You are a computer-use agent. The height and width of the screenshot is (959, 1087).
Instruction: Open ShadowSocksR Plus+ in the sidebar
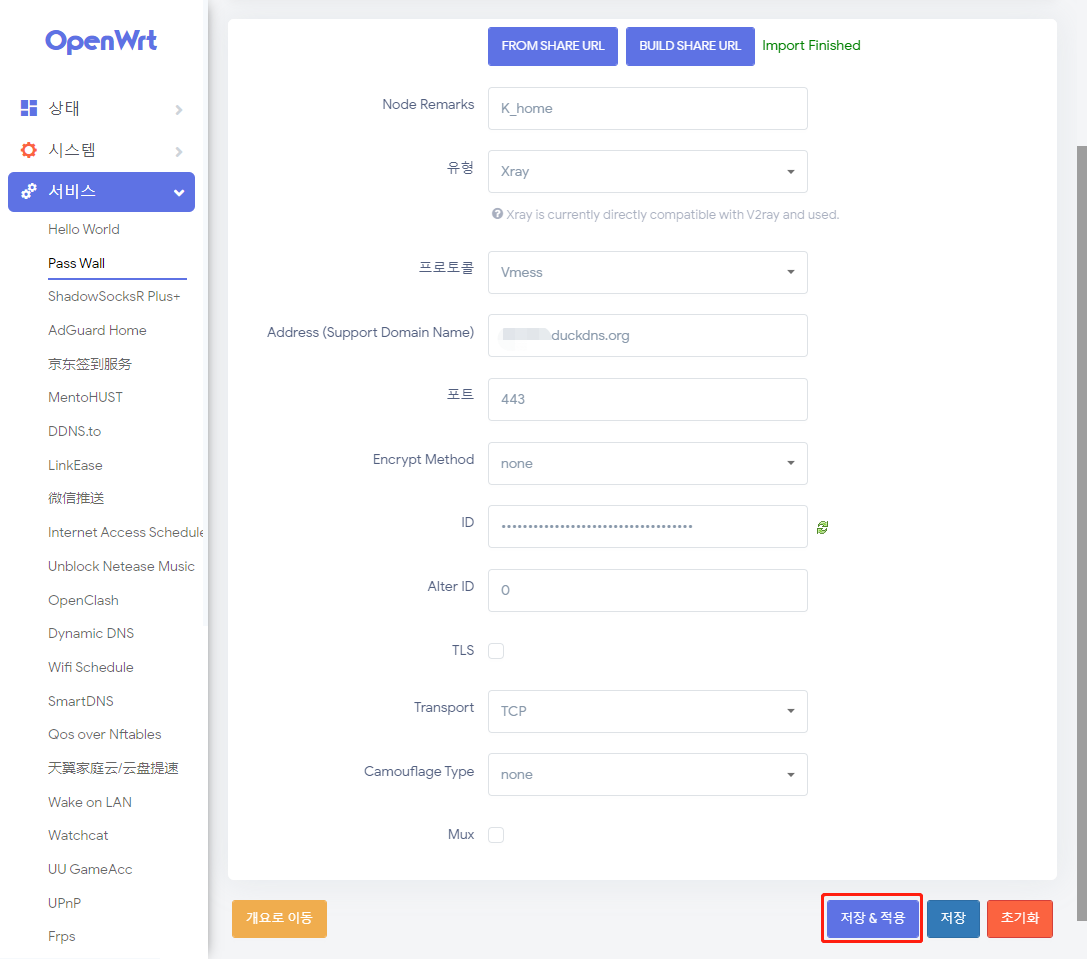point(114,297)
